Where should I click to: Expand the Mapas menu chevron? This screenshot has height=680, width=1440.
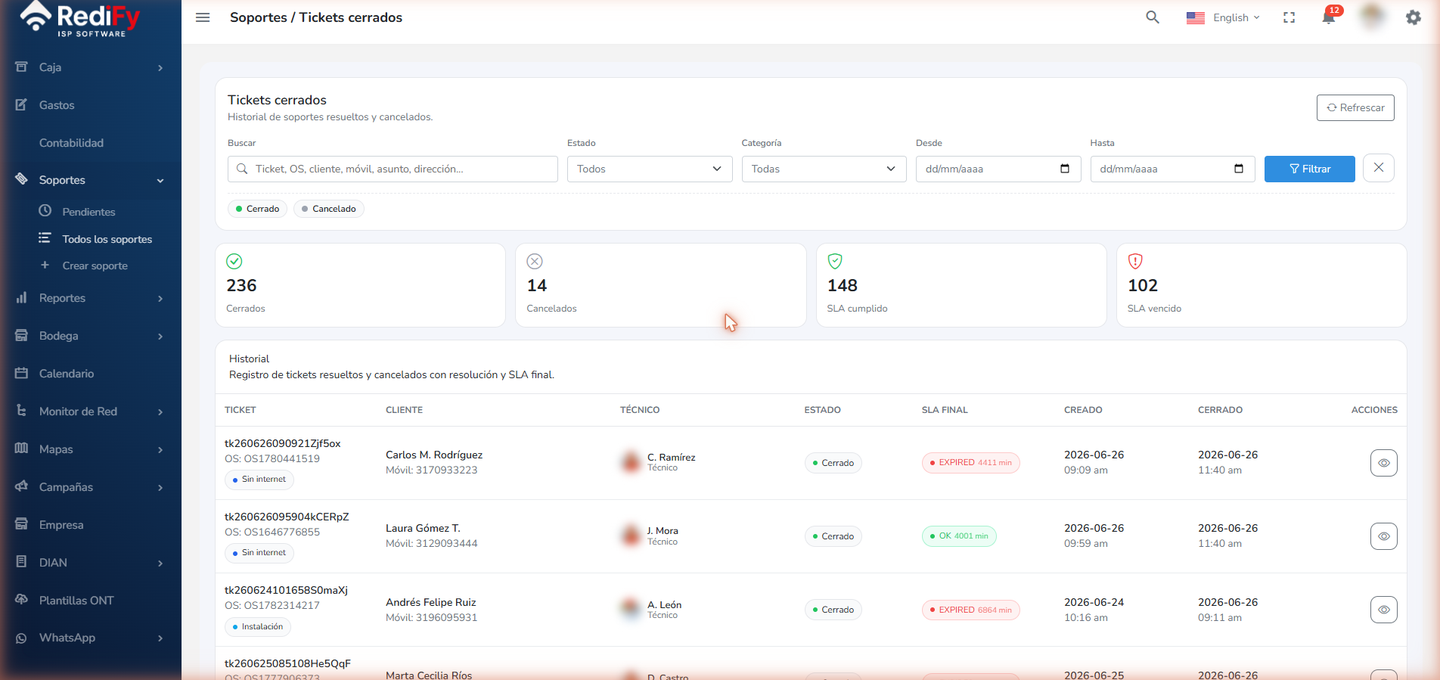160,450
